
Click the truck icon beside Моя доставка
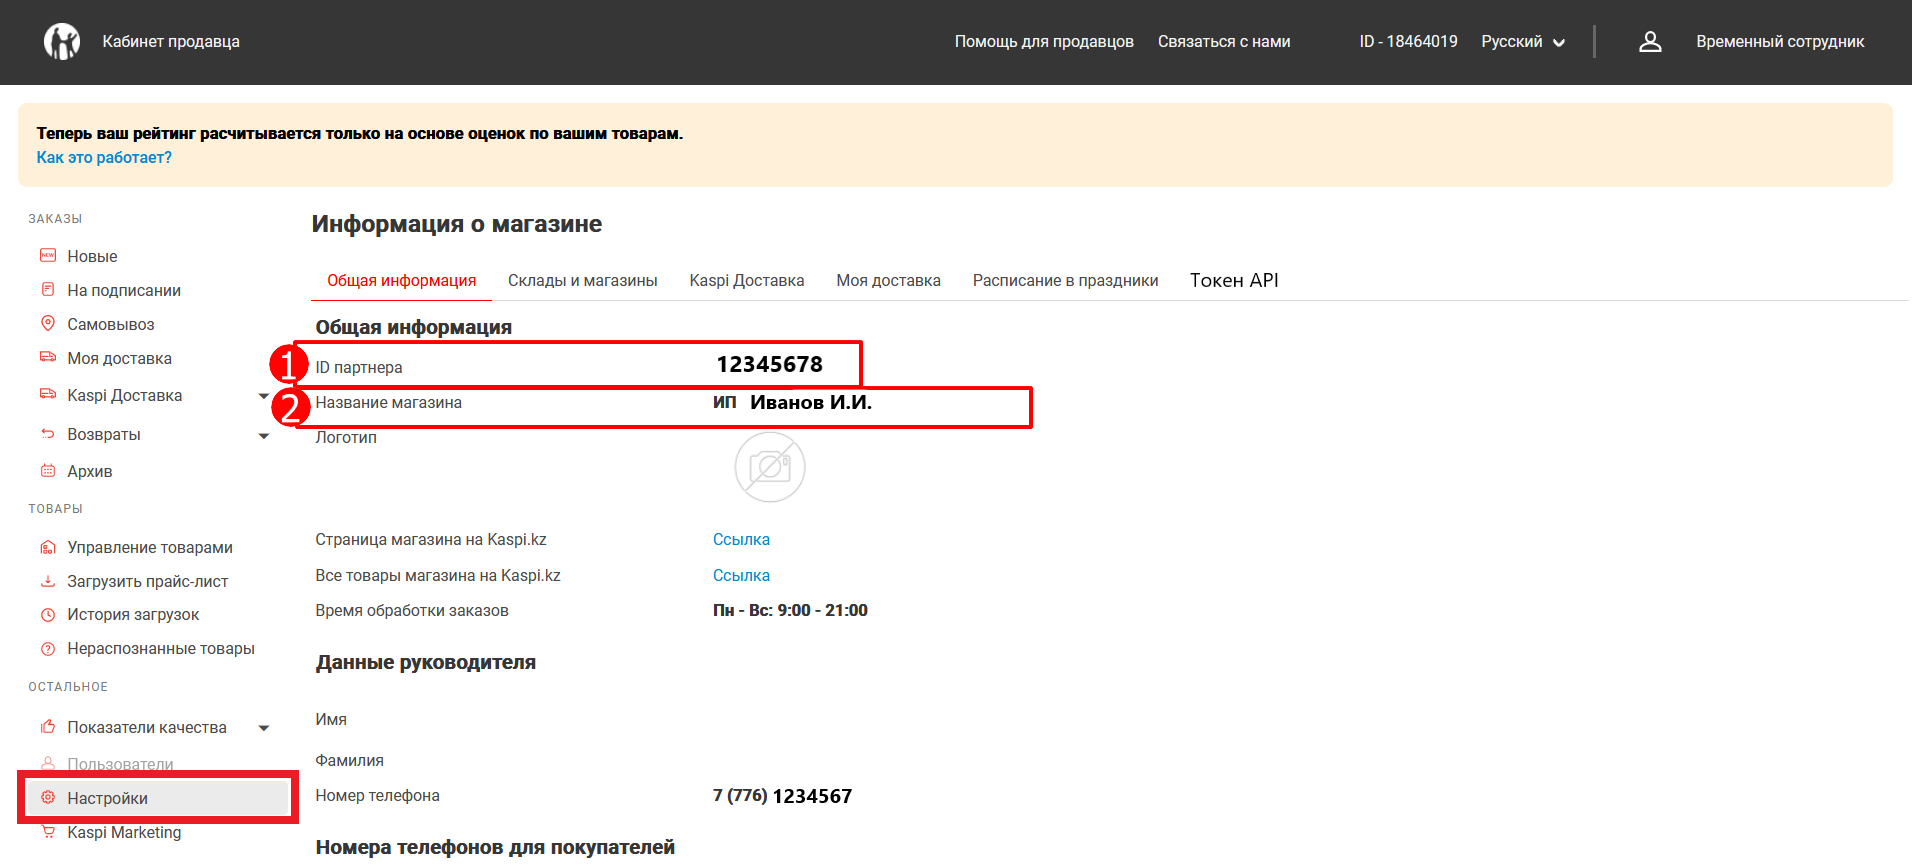tap(48, 357)
